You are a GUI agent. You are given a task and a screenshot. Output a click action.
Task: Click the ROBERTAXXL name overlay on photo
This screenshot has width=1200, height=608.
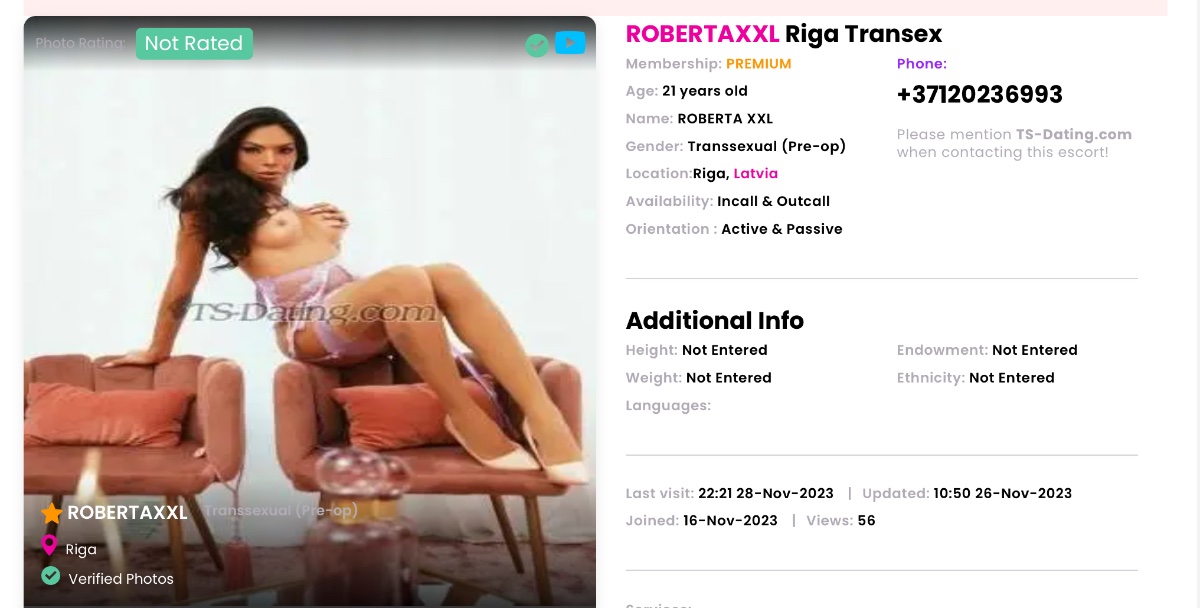pyautogui.click(x=127, y=513)
